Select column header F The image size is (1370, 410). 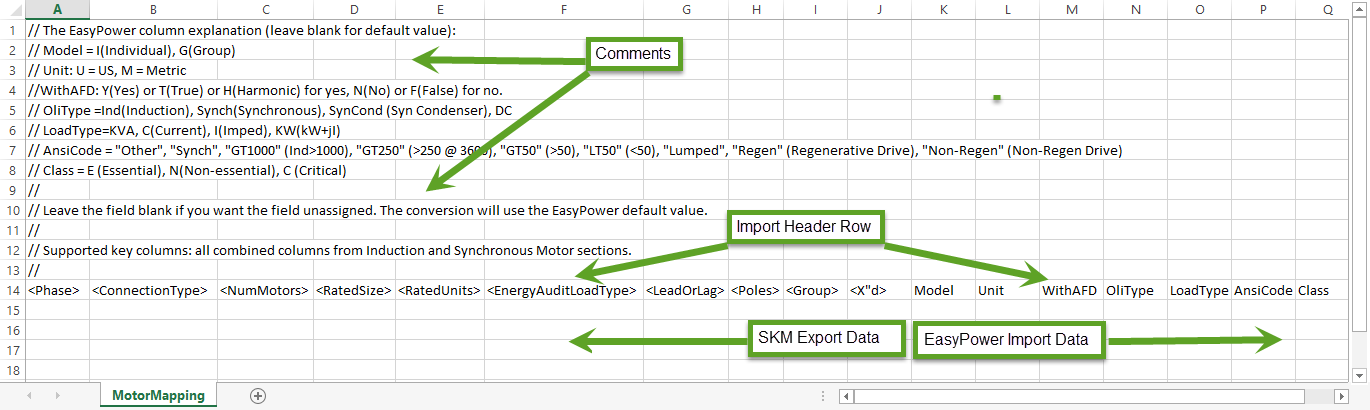(x=563, y=10)
